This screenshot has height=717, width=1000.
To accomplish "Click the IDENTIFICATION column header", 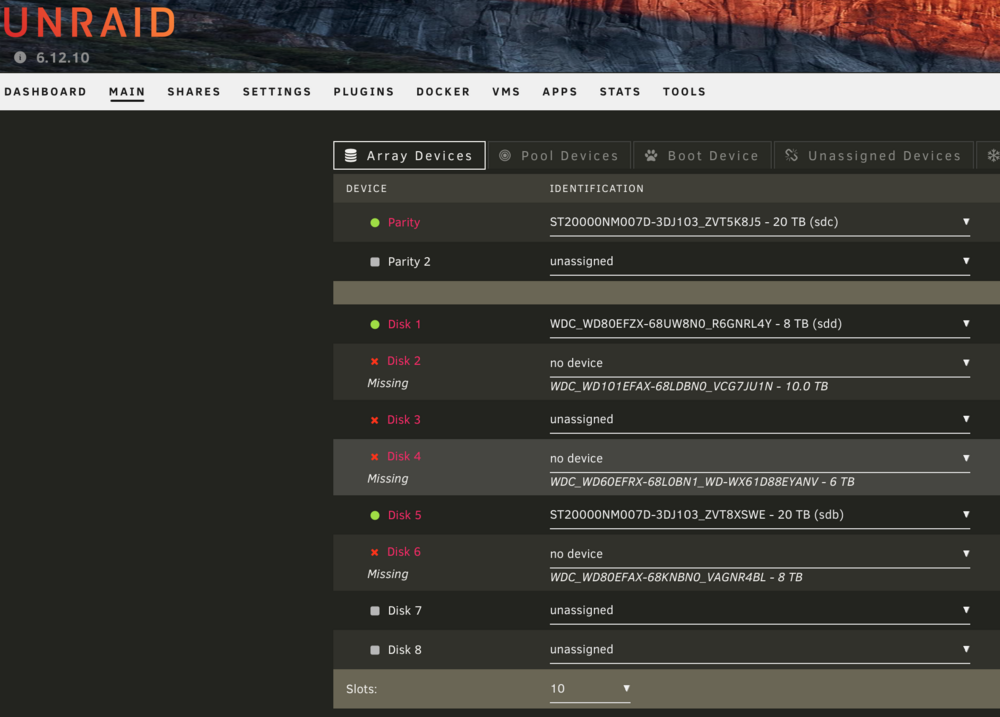I will tap(597, 189).
